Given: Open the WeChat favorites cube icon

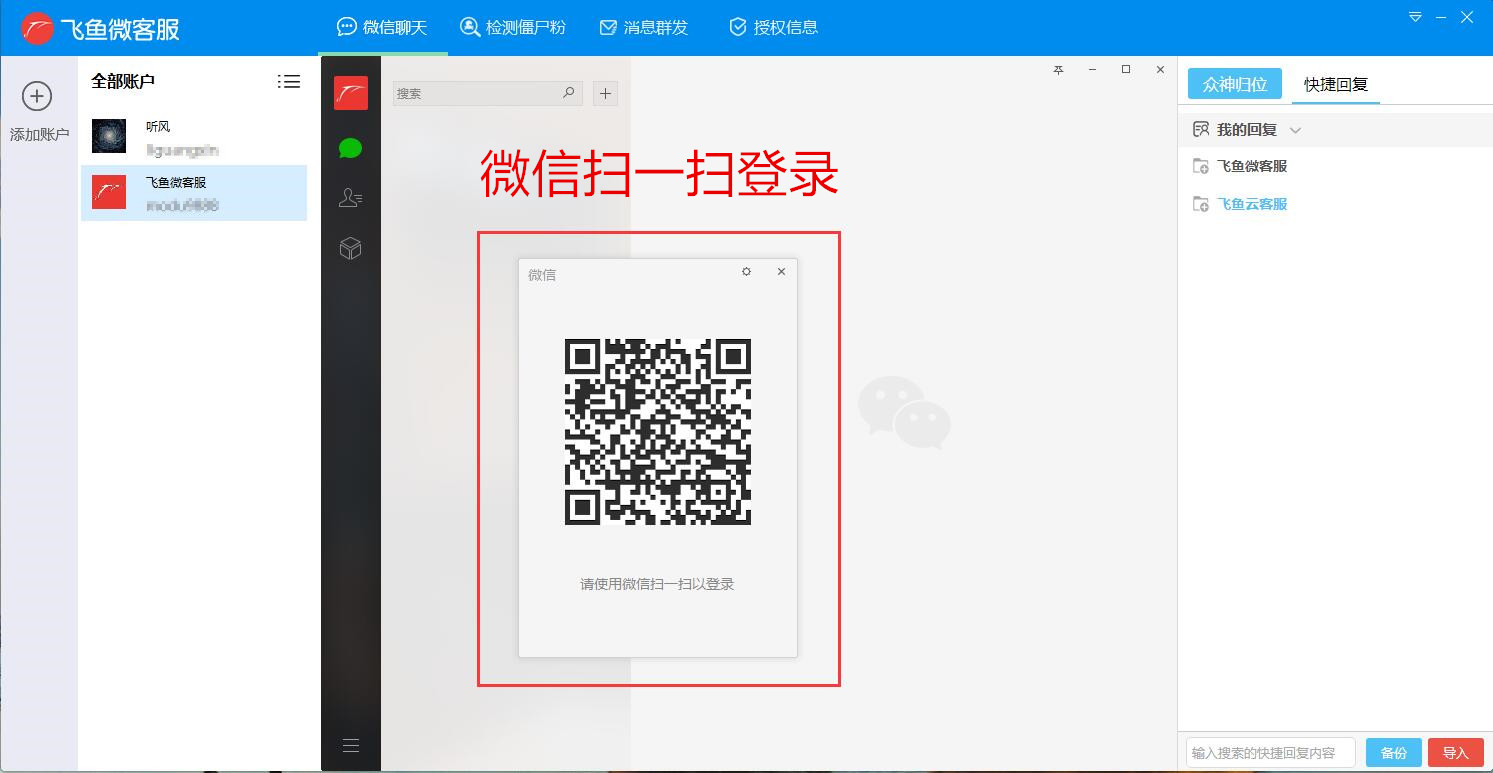Looking at the screenshot, I should [350, 248].
